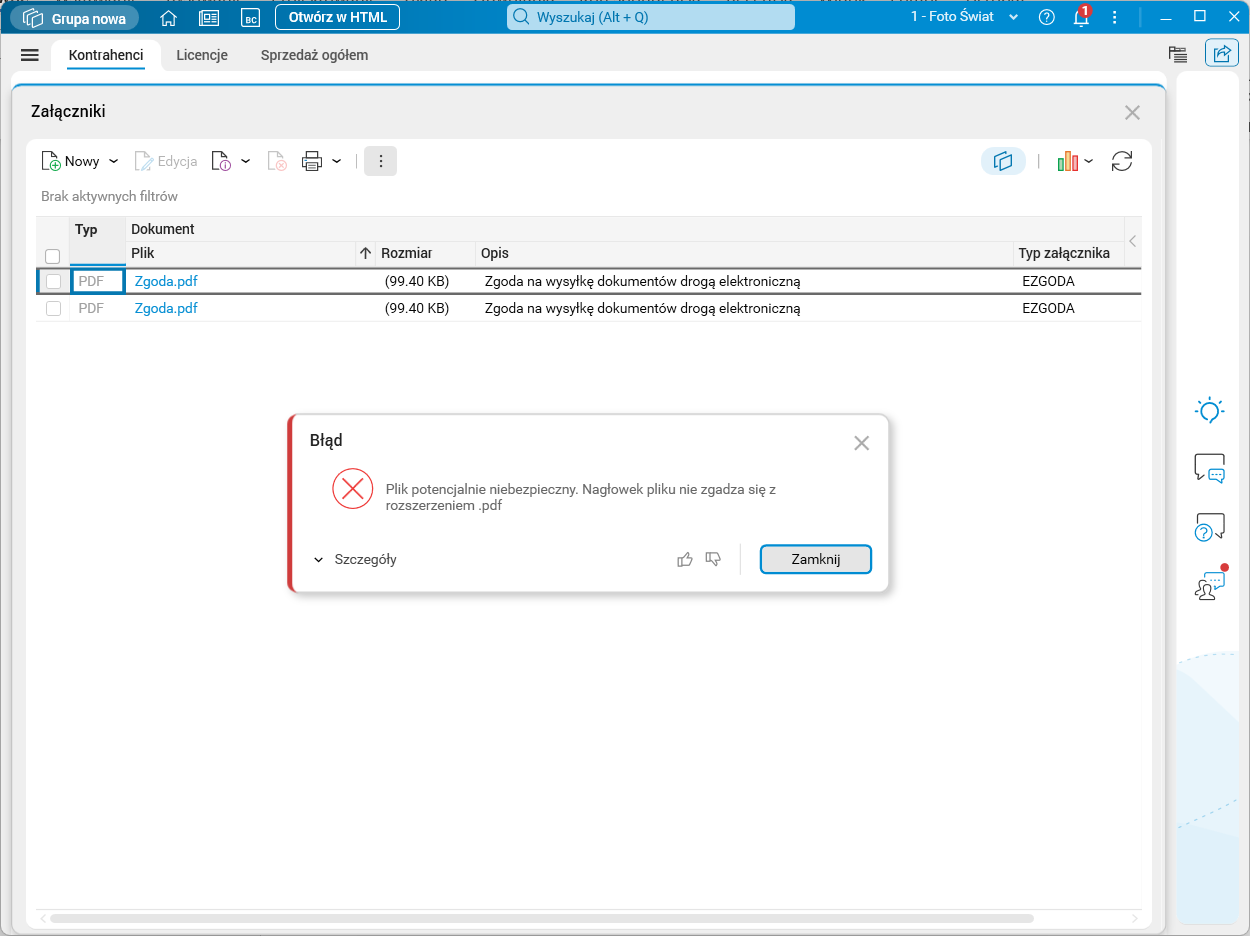1250x936 pixels.
Task: Open the notifications bell
Action: click(1081, 17)
